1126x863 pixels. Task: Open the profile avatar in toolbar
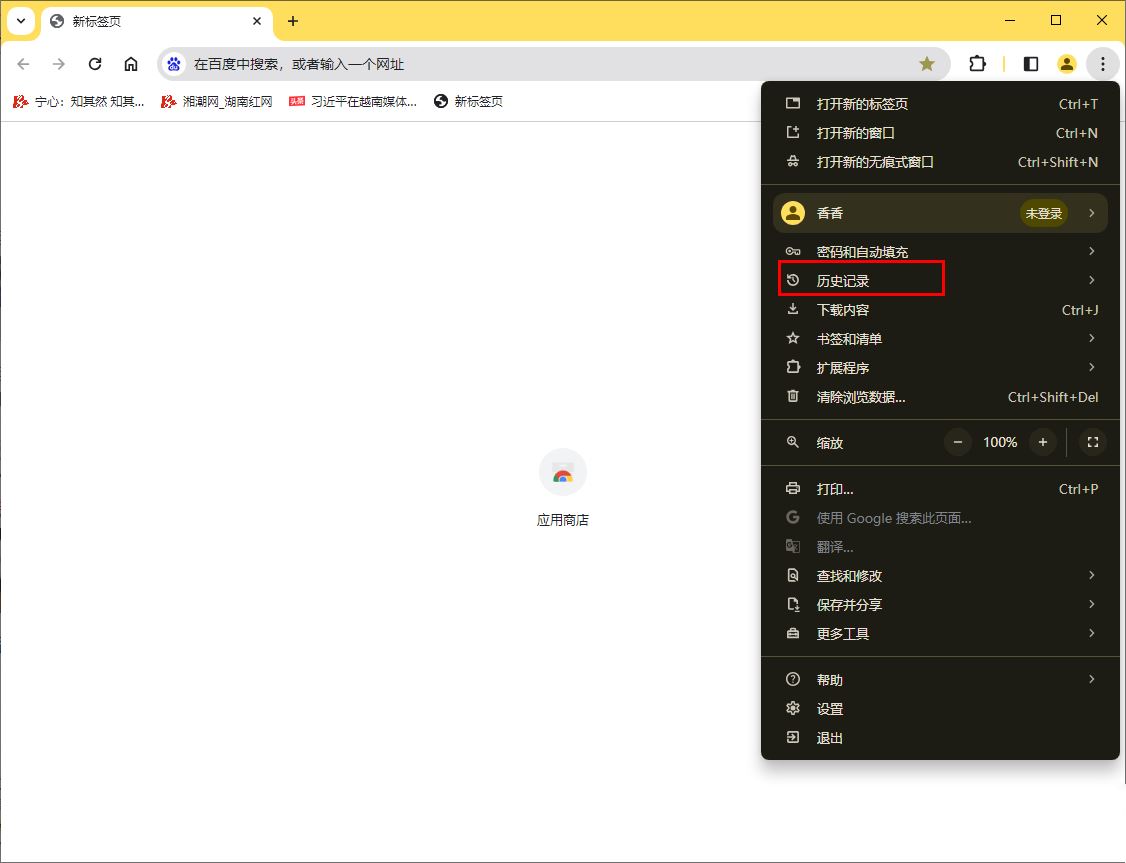coord(1066,64)
